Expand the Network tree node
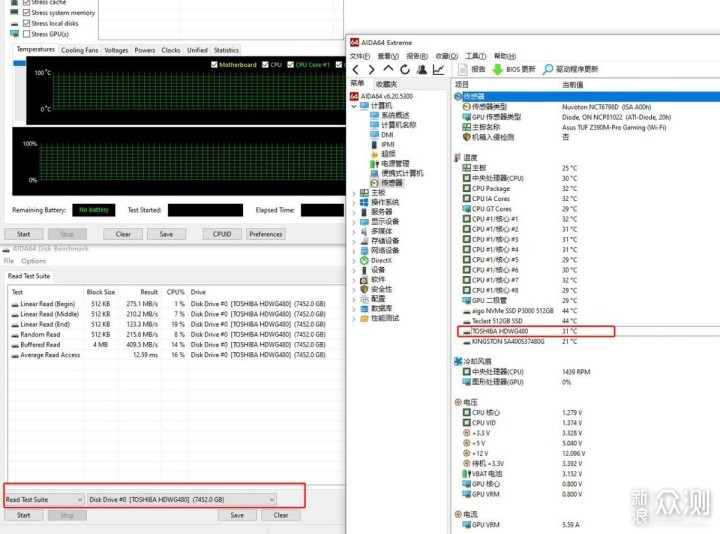This screenshot has width=720, height=534. pos(354,251)
